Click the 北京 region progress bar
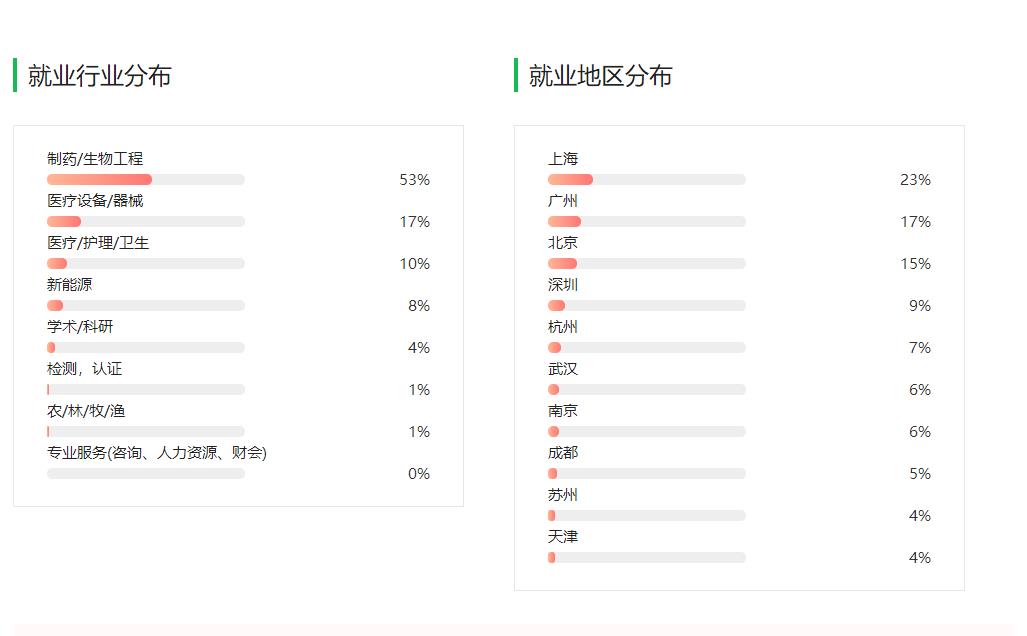 point(646,264)
